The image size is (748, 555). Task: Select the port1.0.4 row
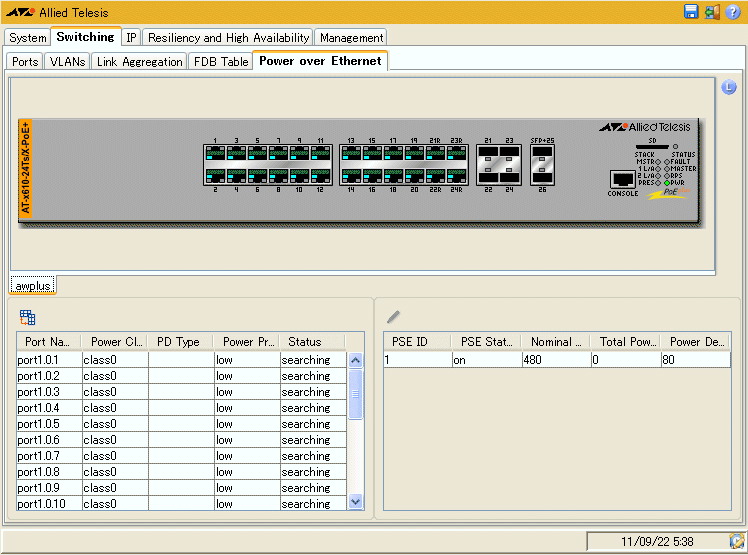pos(181,408)
